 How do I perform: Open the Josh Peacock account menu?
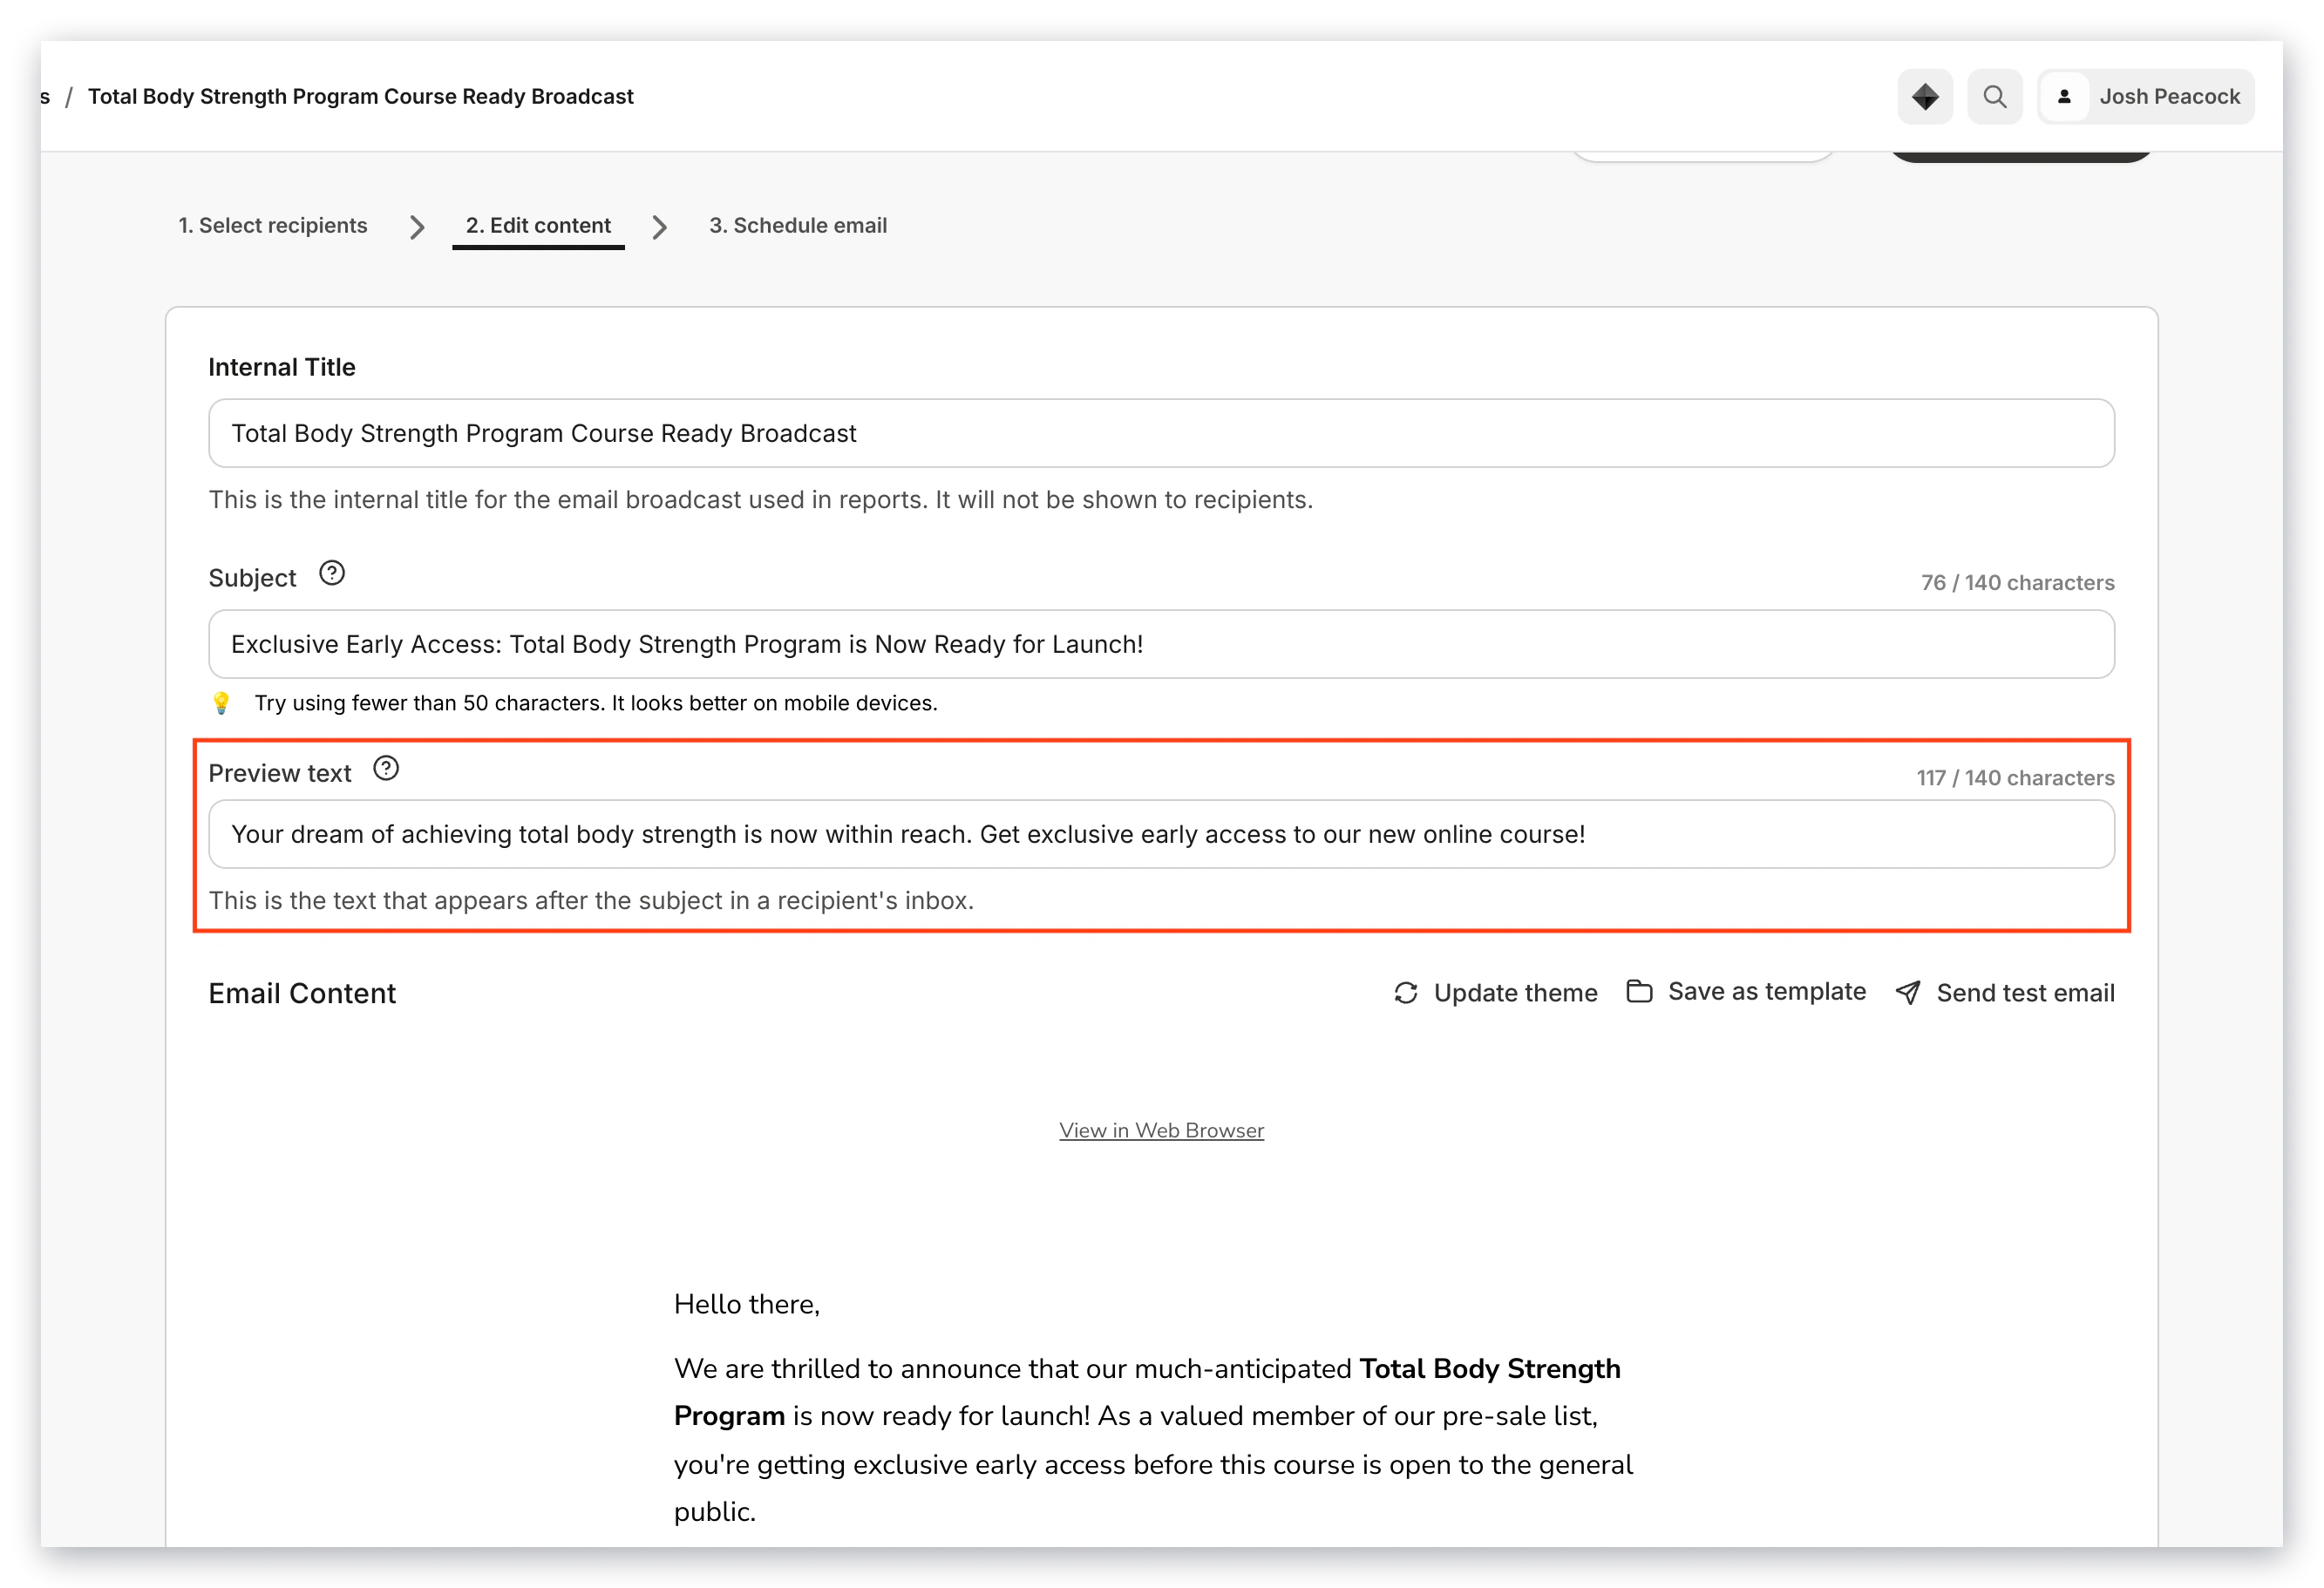(x=2146, y=97)
